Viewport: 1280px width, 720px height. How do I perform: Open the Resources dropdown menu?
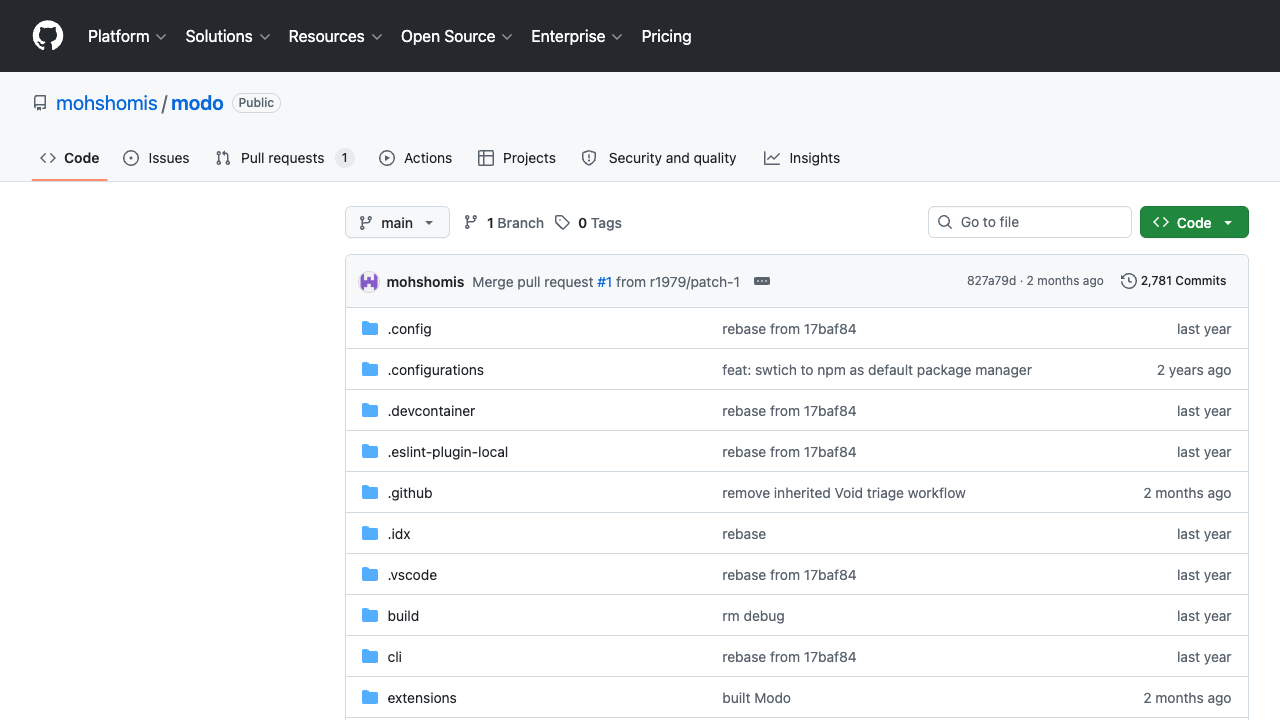[335, 36]
